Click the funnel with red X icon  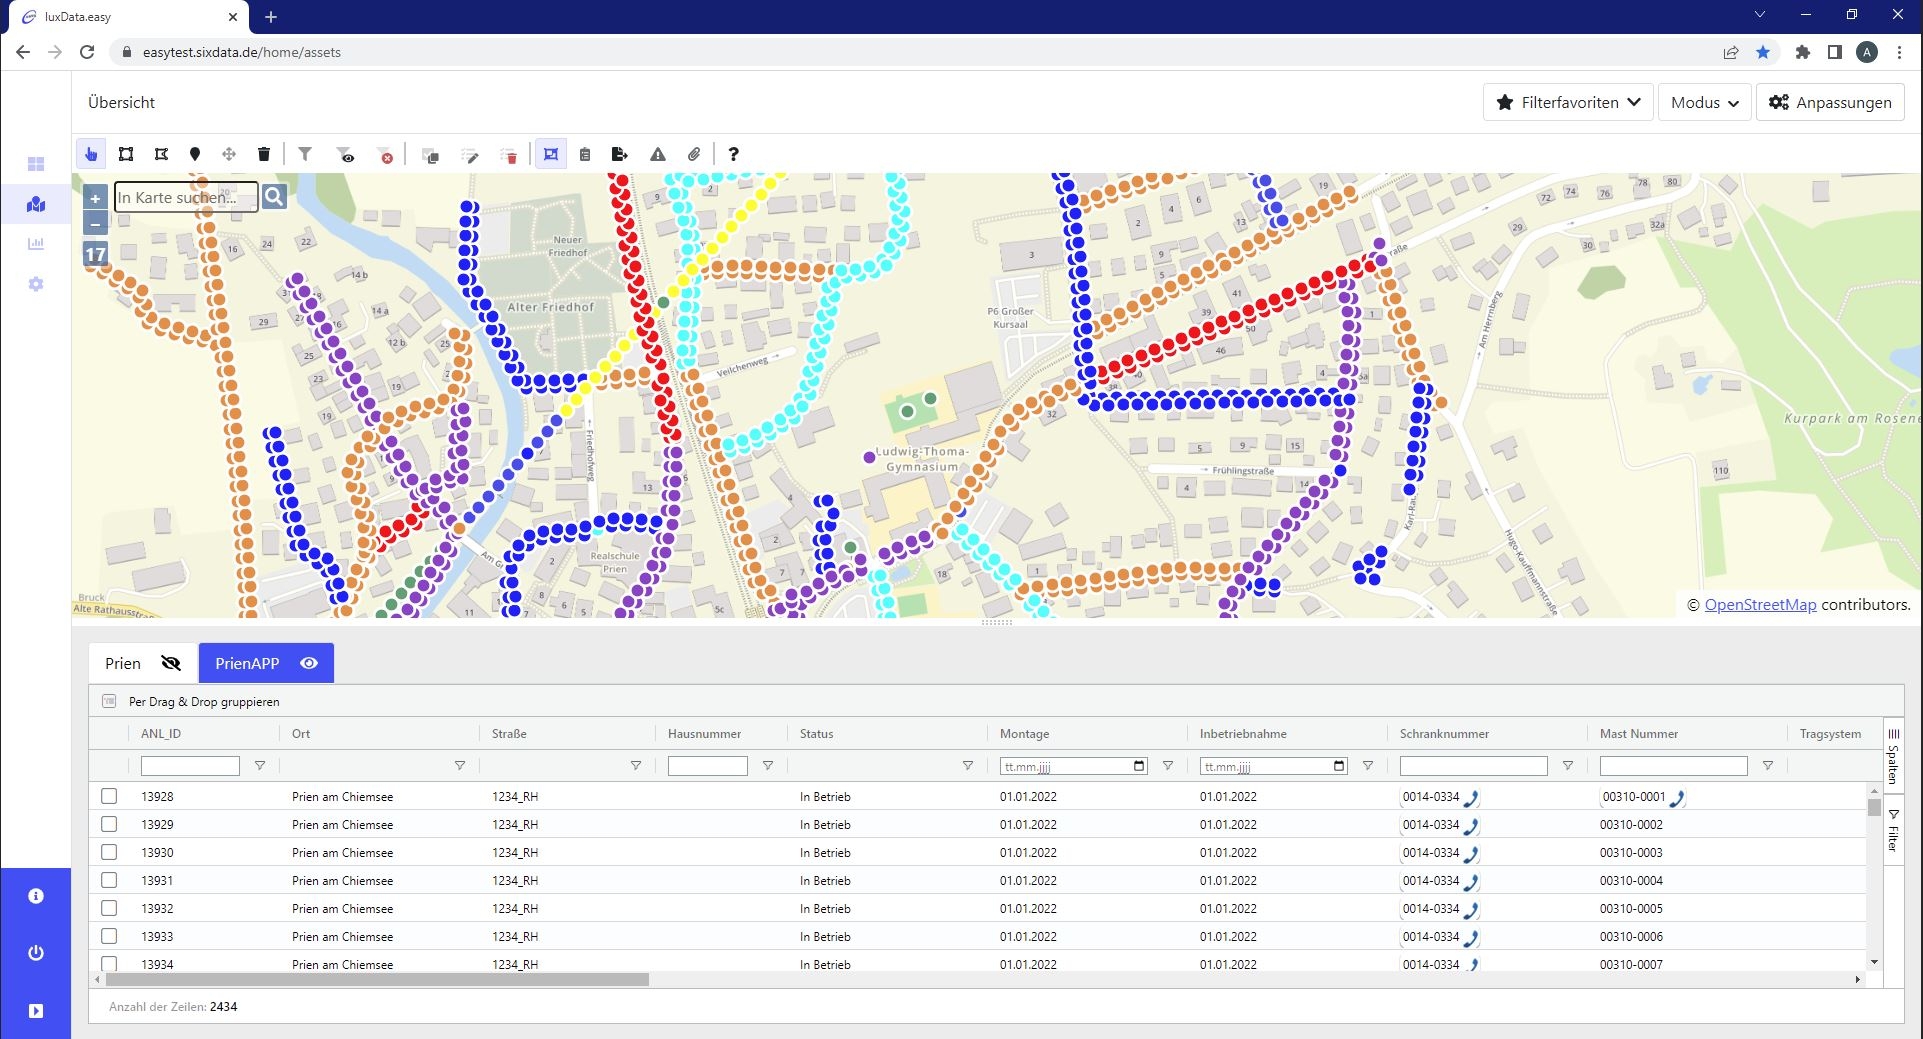pyautogui.click(x=385, y=155)
